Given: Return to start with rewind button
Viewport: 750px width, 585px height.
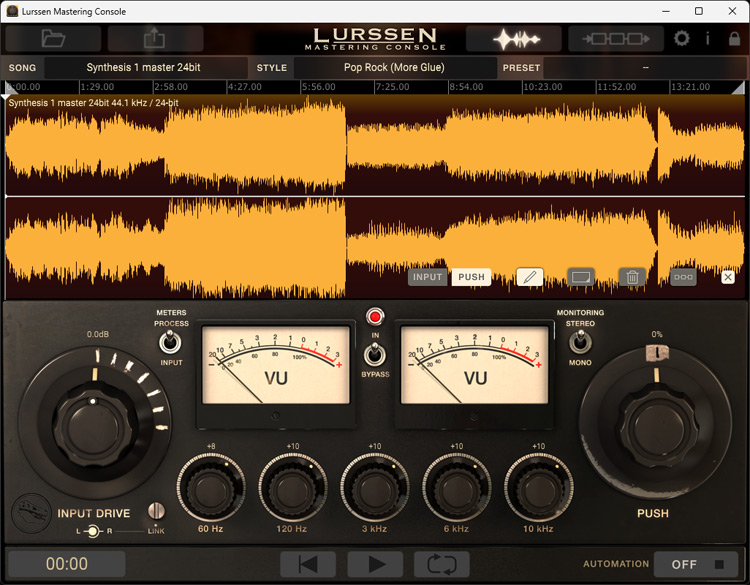Looking at the screenshot, I should pyautogui.click(x=308, y=564).
